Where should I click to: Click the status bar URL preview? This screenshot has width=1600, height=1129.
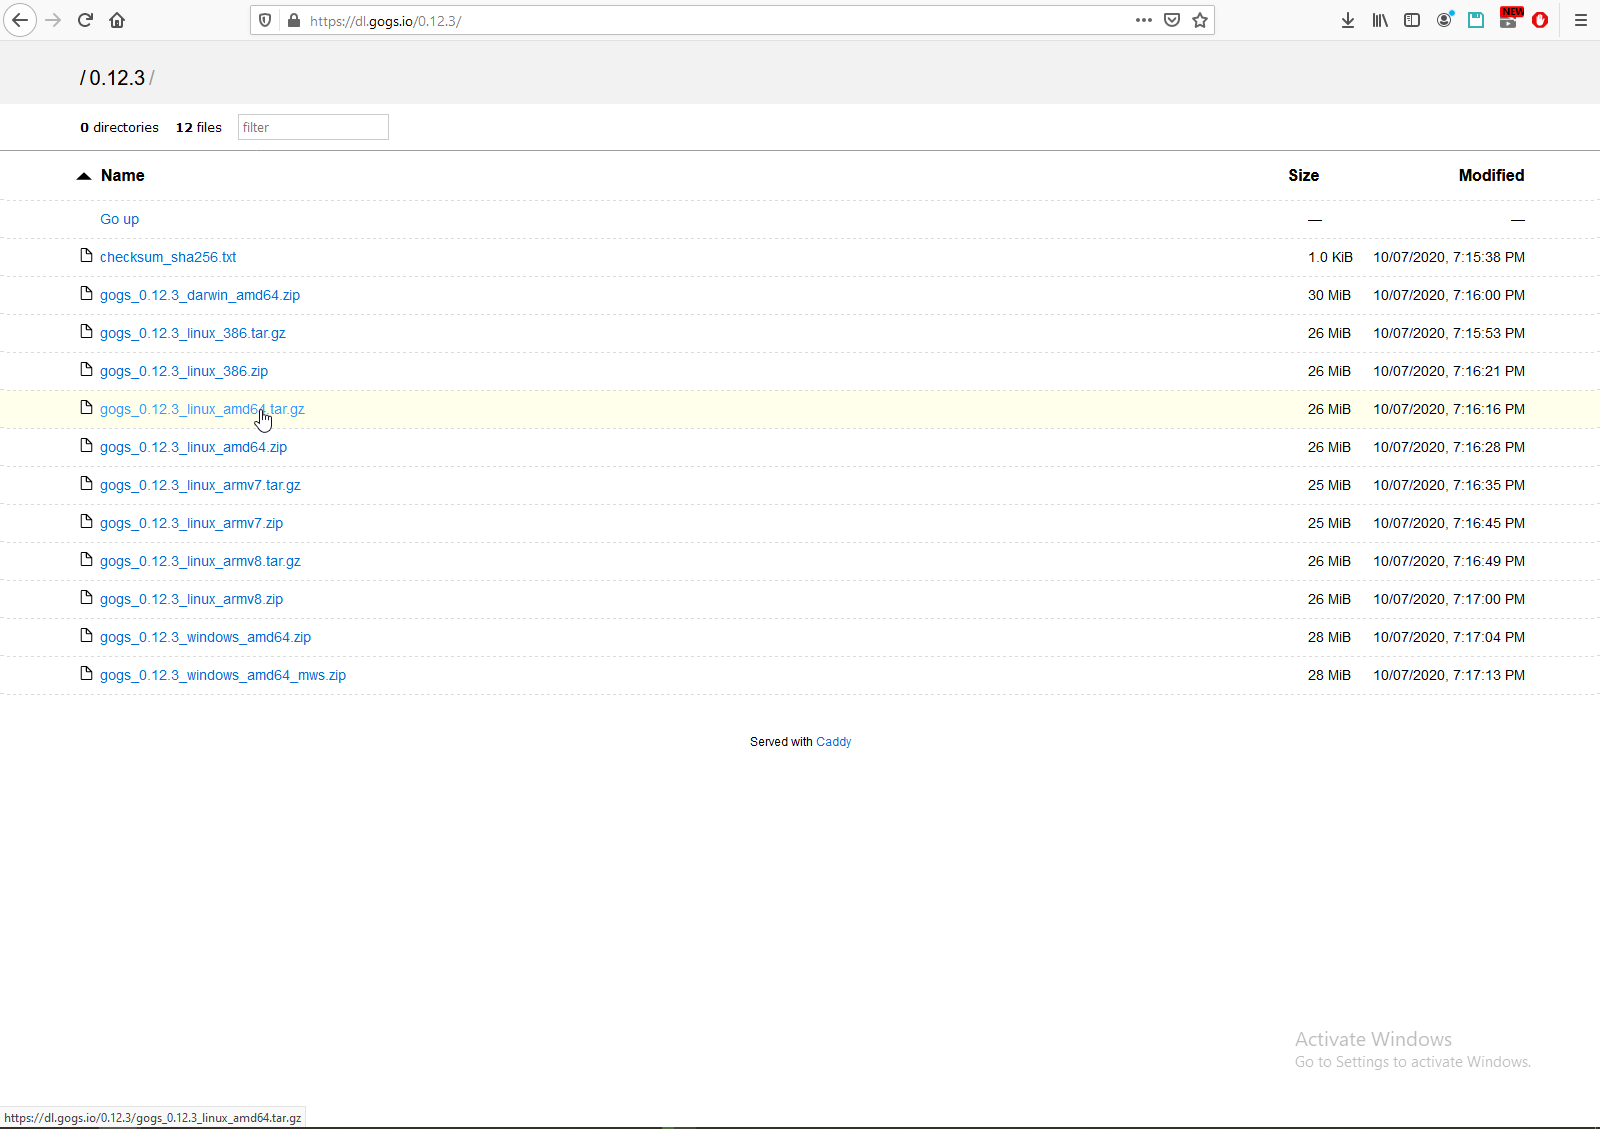point(153,1118)
